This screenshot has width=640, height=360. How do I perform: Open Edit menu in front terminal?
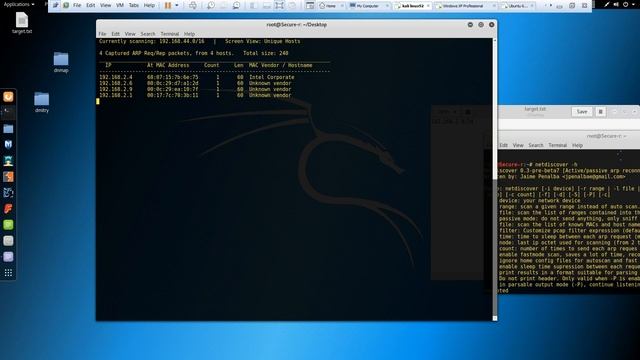tap(116, 34)
